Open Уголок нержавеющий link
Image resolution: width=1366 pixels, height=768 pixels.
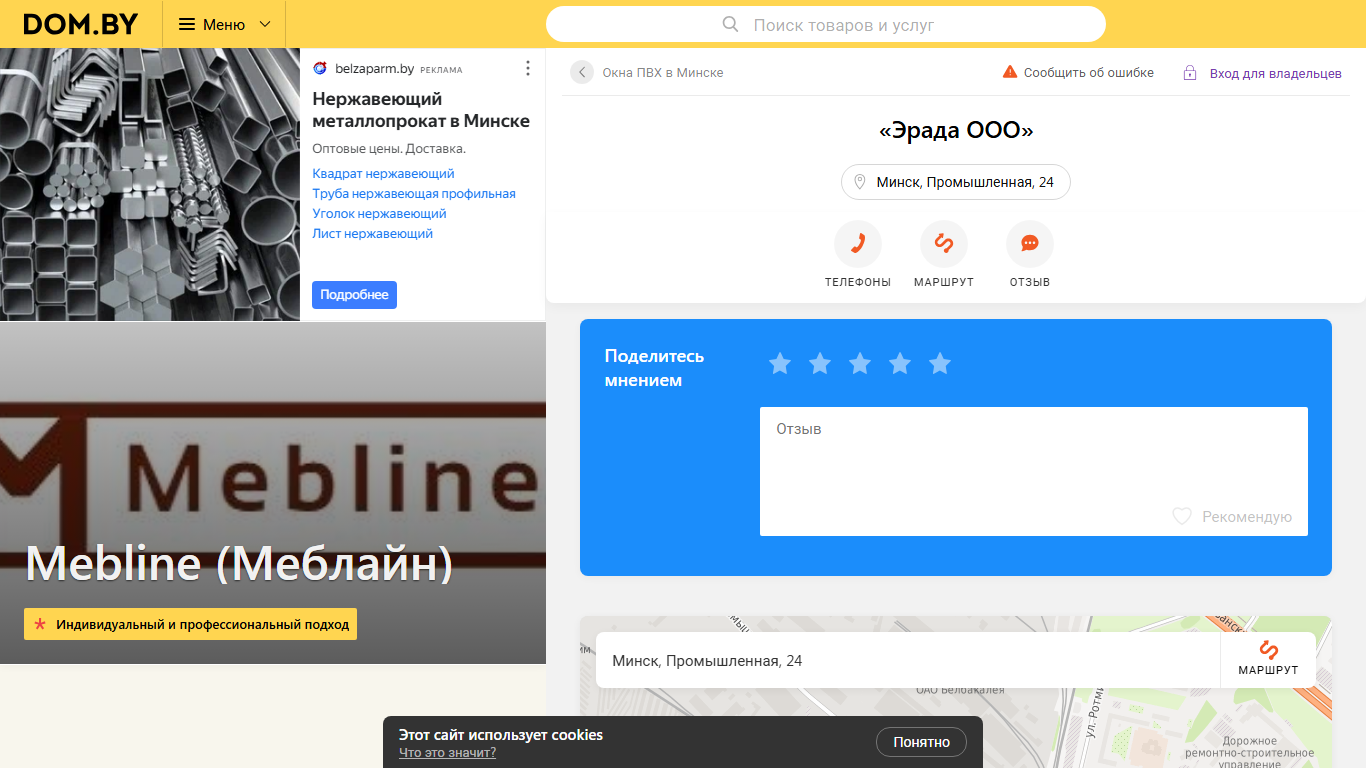[379, 214]
